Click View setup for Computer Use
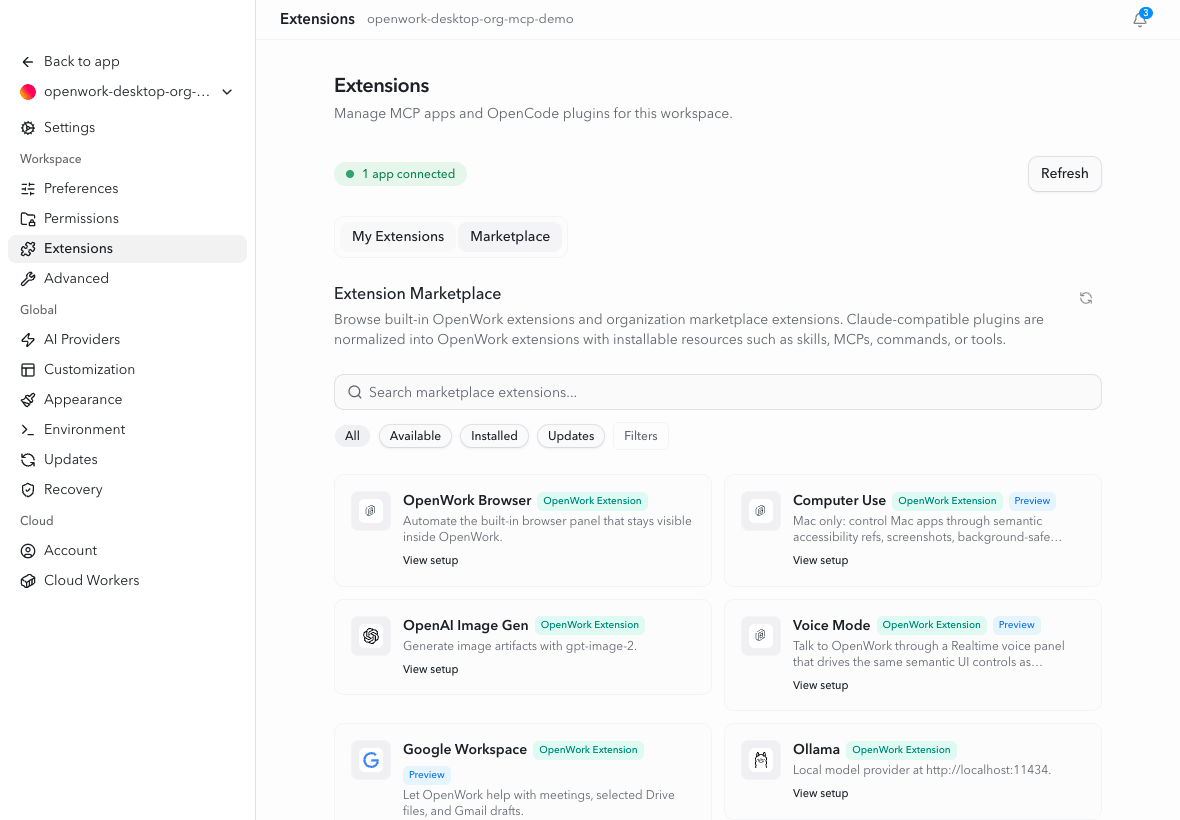1180x820 pixels. pyautogui.click(x=820, y=560)
